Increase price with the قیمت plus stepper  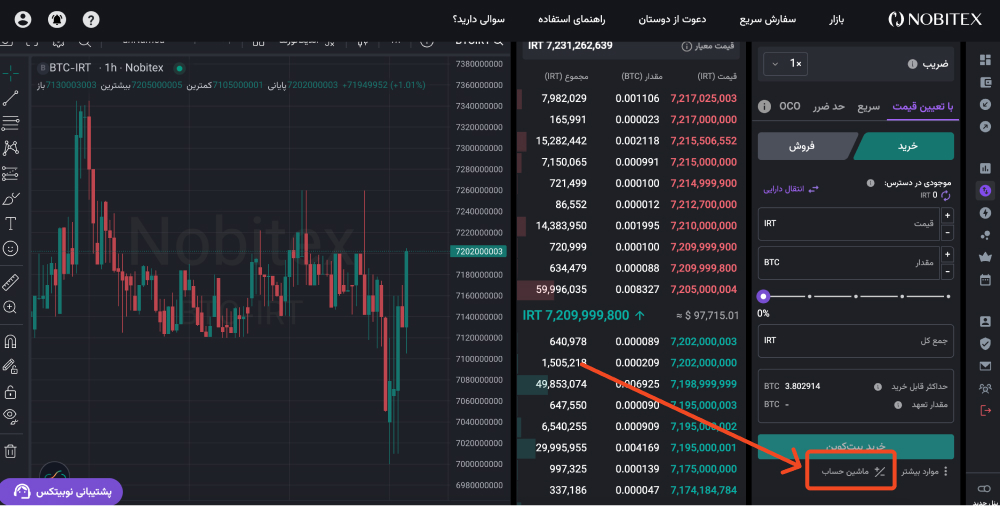point(948,216)
